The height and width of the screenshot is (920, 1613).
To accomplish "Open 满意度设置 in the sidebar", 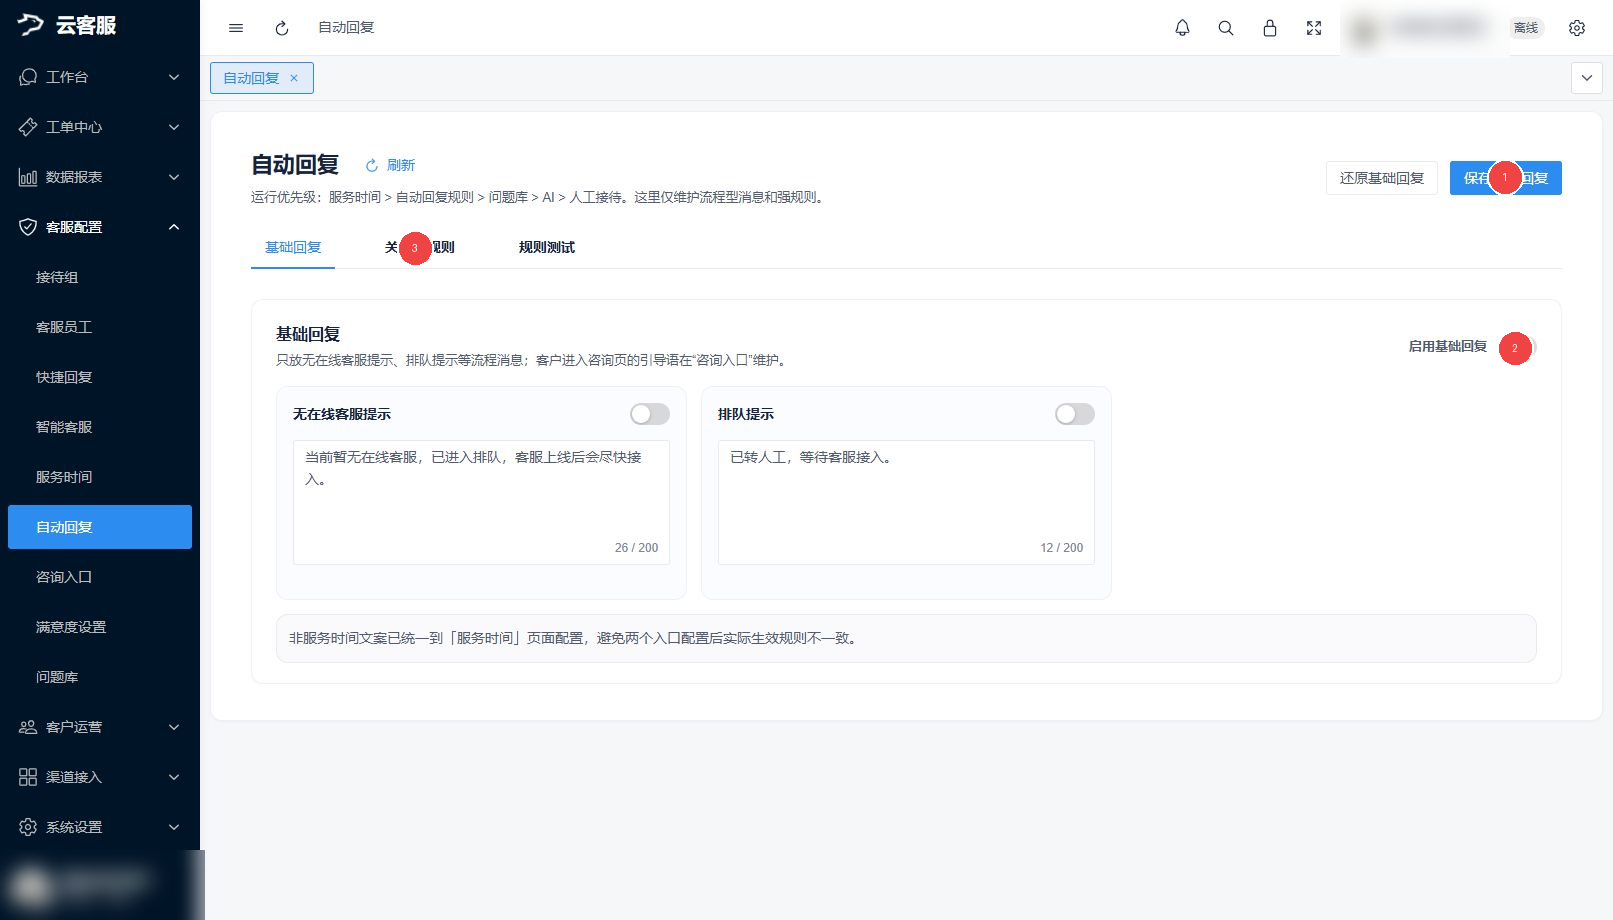I will [x=100, y=627].
